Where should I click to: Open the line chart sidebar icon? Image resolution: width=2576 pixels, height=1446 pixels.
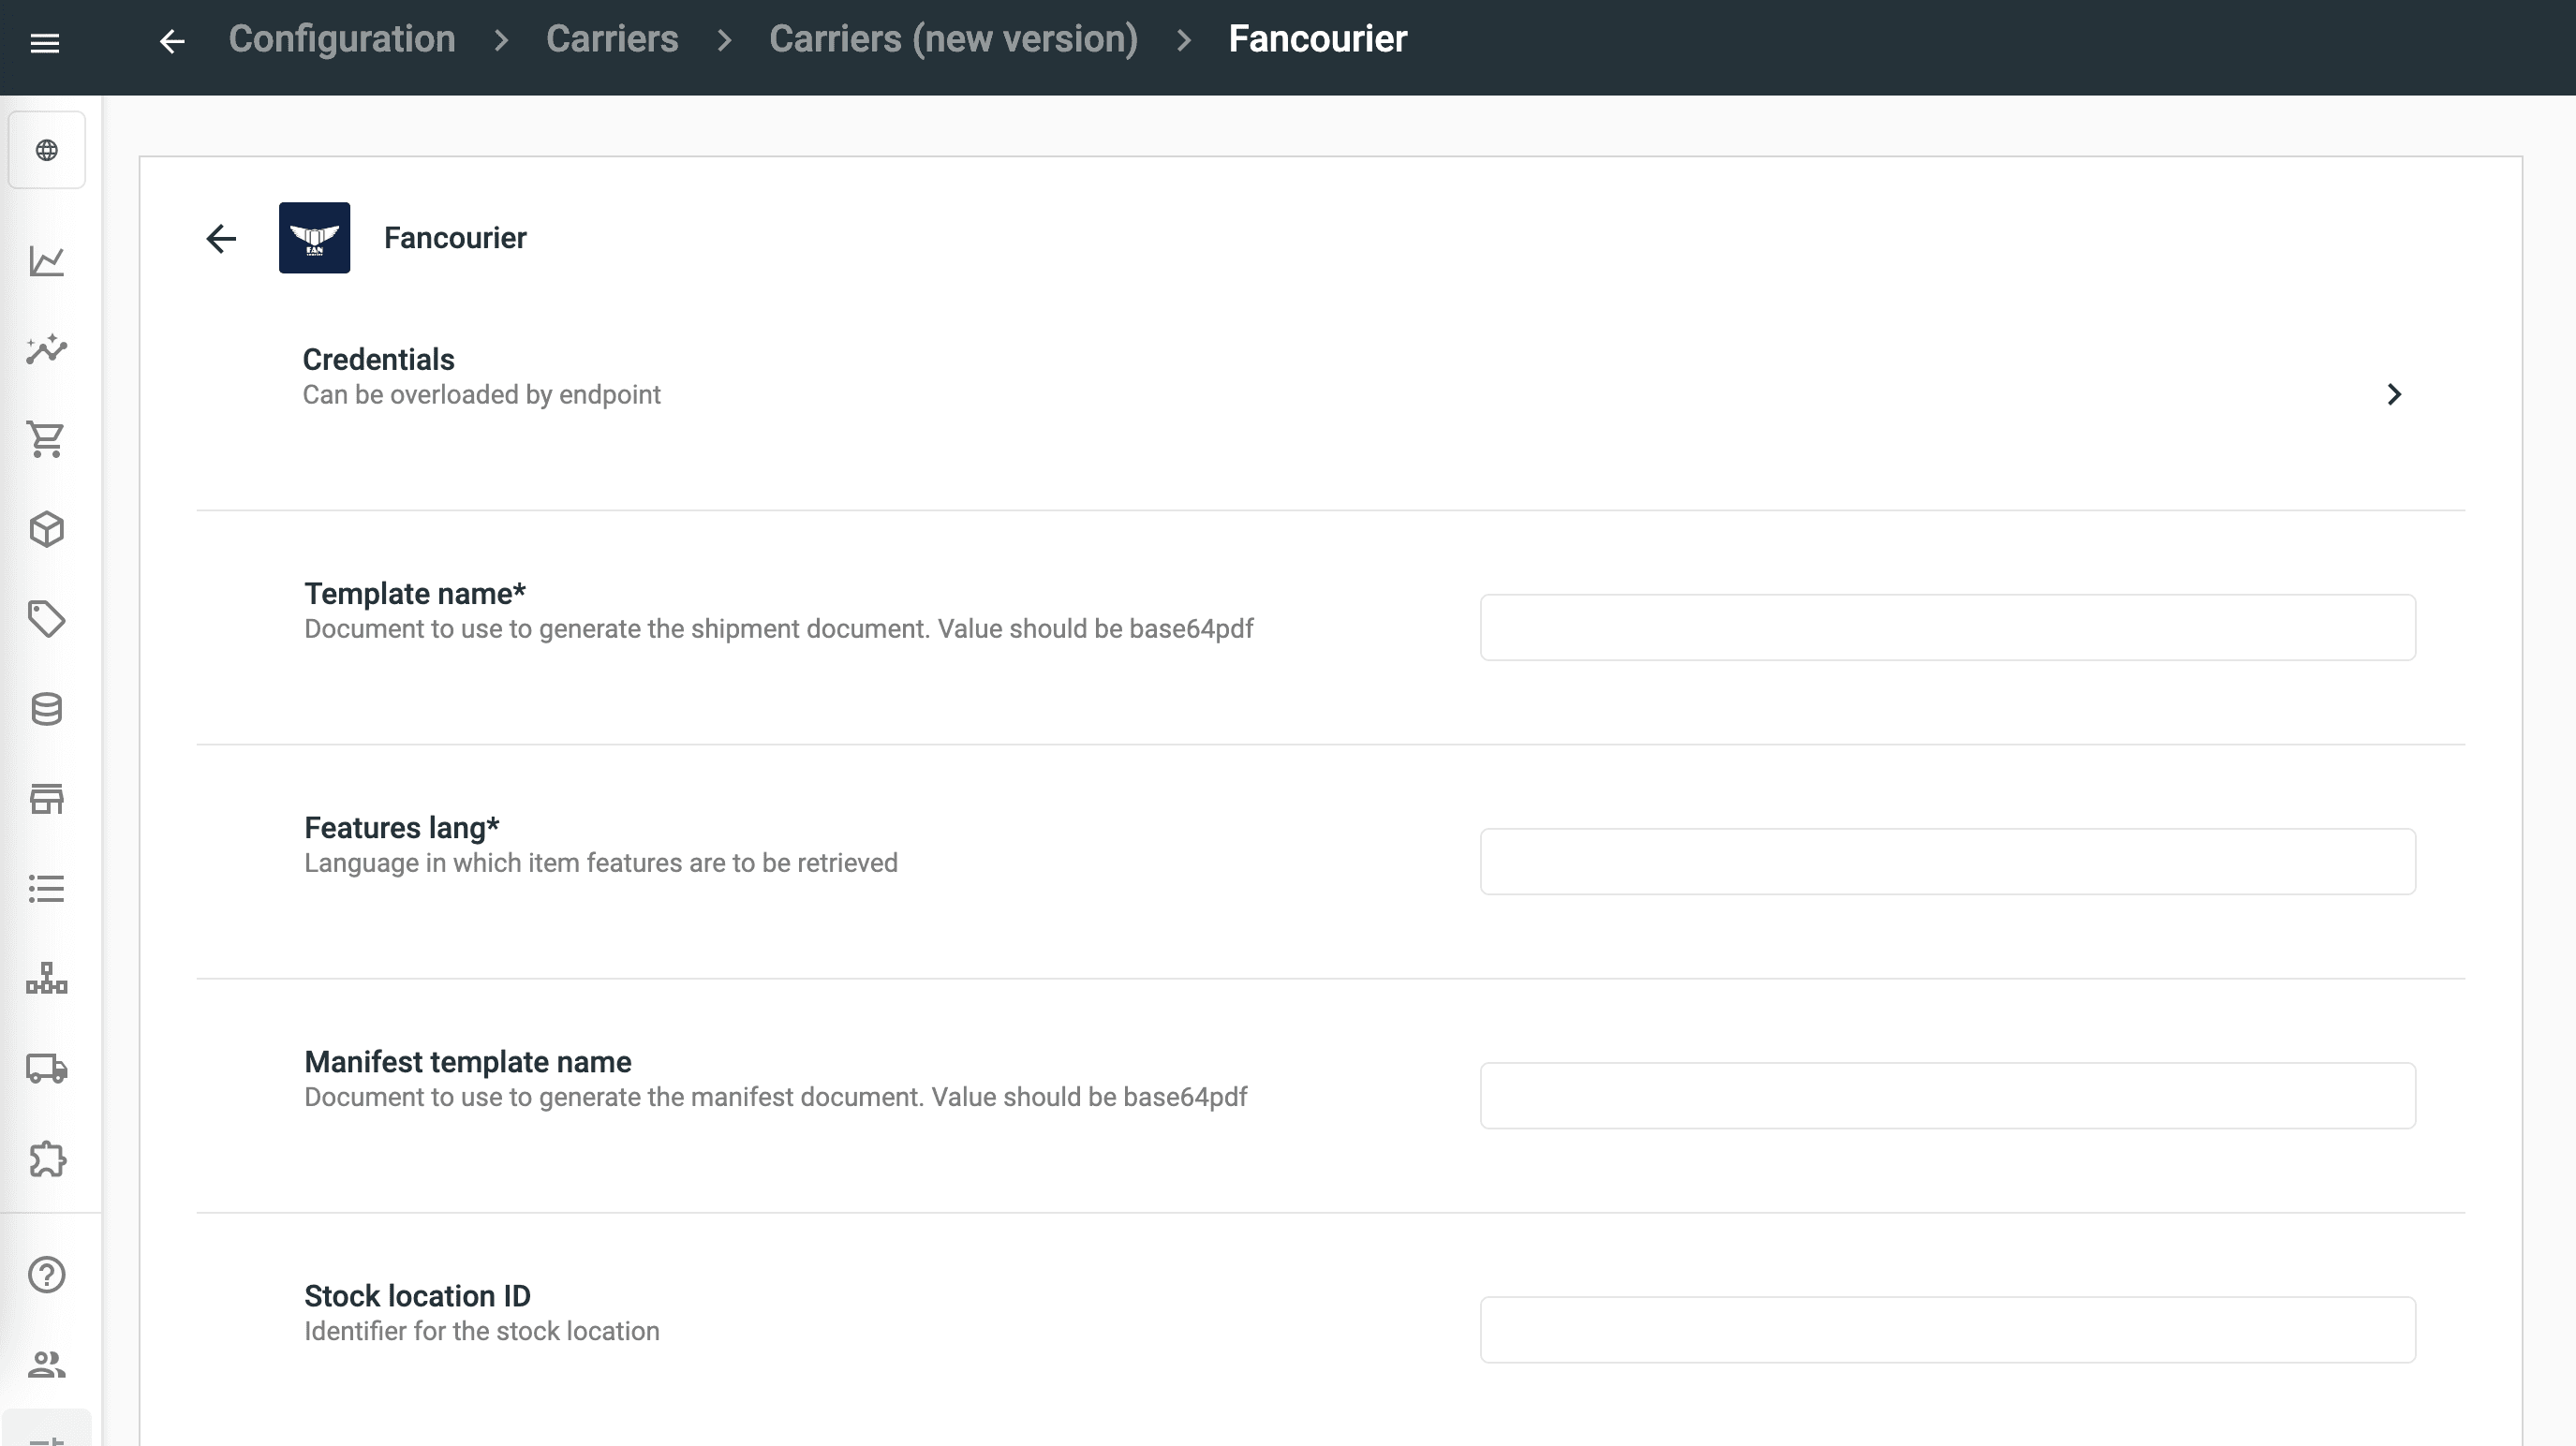click(47, 261)
